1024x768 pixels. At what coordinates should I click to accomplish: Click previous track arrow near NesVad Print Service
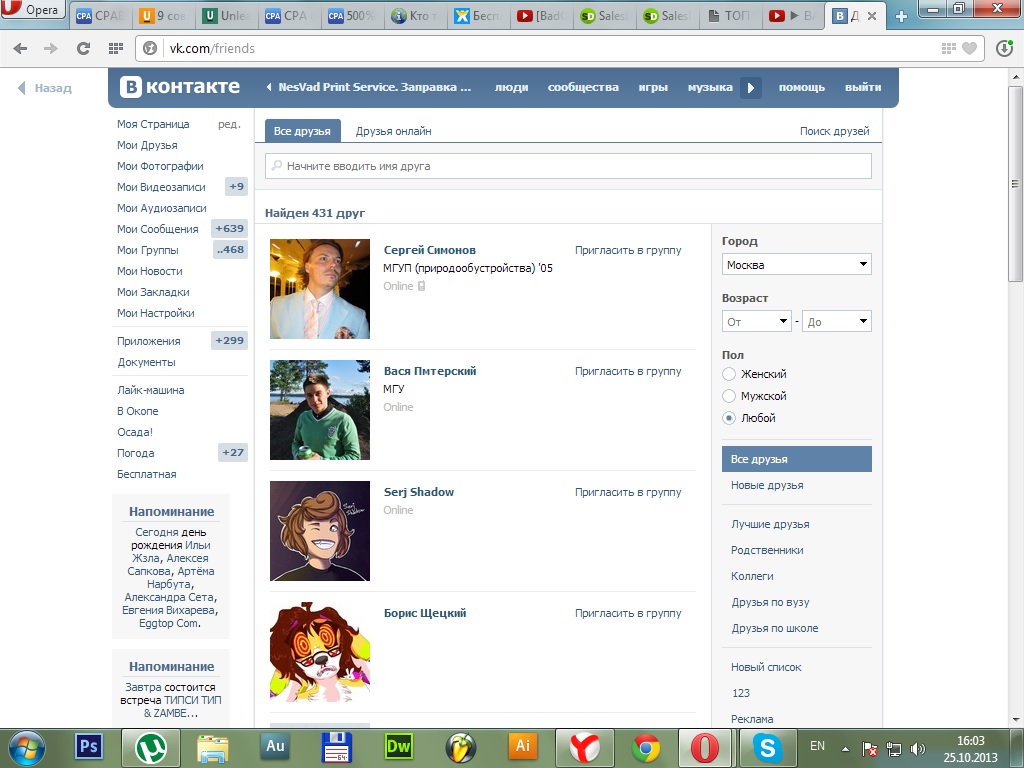[268, 87]
